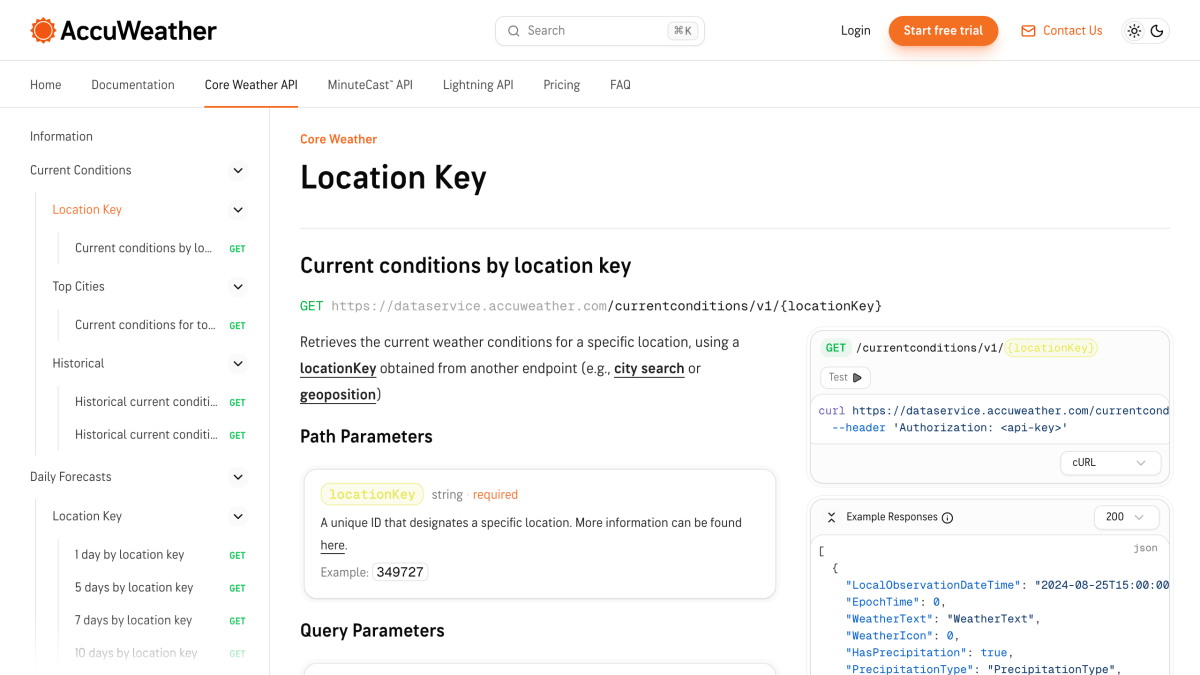Click the Current Conditions sidebar label
Image resolution: width=1200 pixels, height=675 pixels.
click(x=81, y=171)
